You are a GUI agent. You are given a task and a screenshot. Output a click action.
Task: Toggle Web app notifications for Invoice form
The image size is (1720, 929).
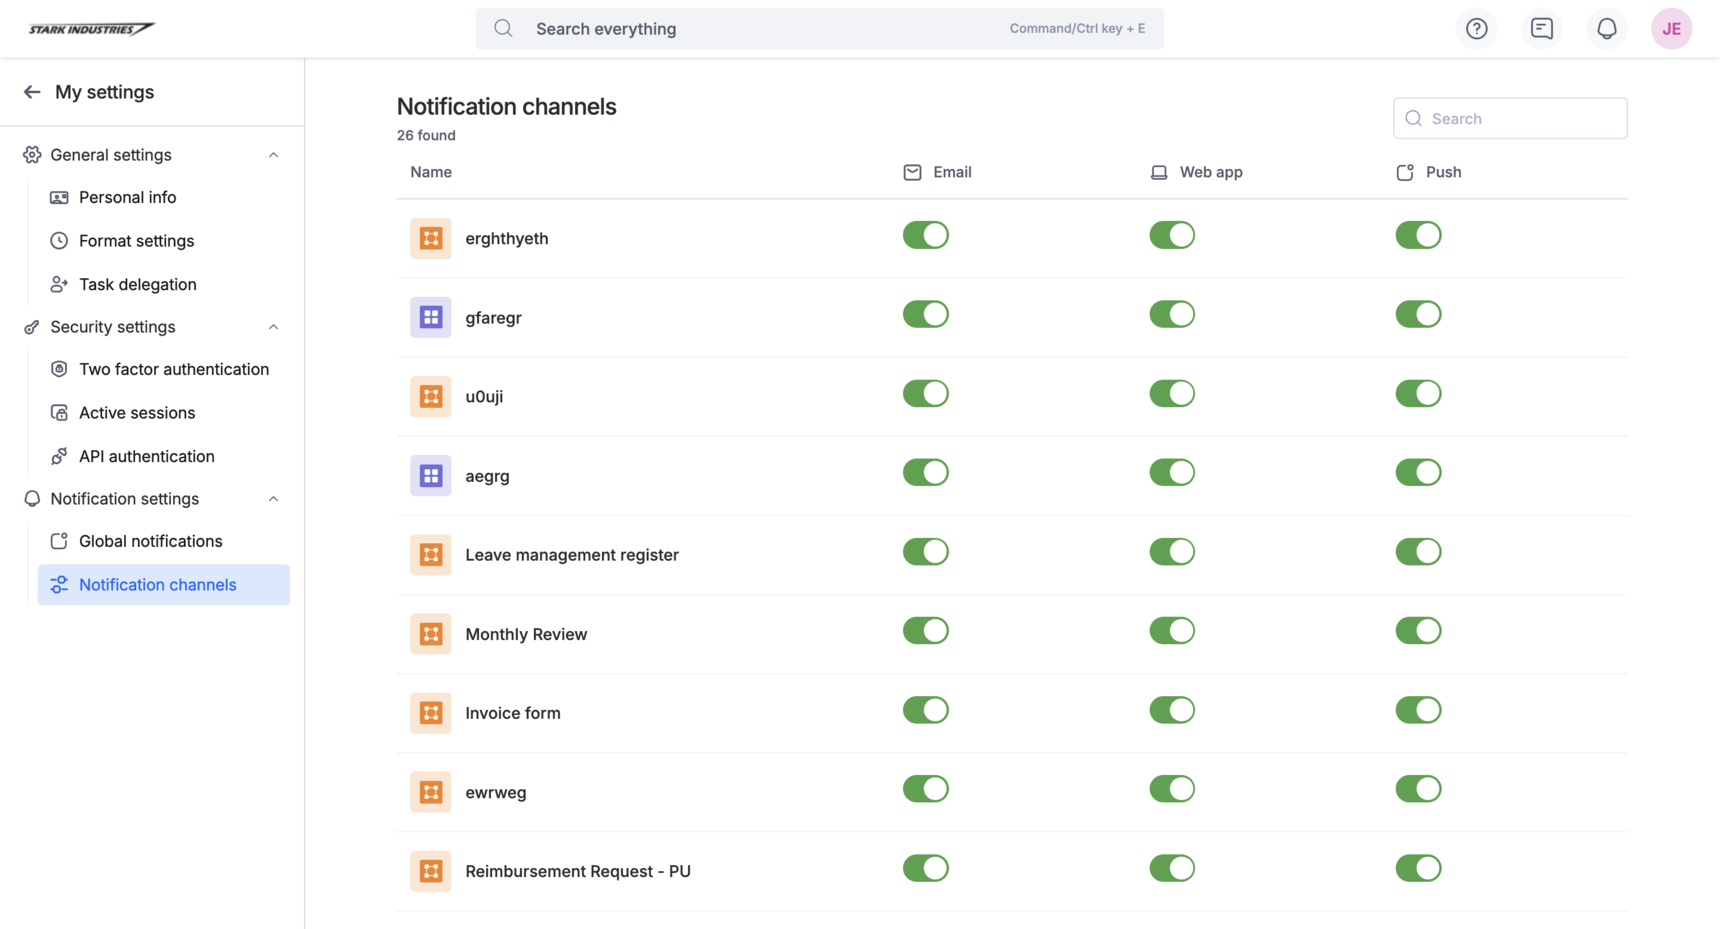(x=1172, y=710)
